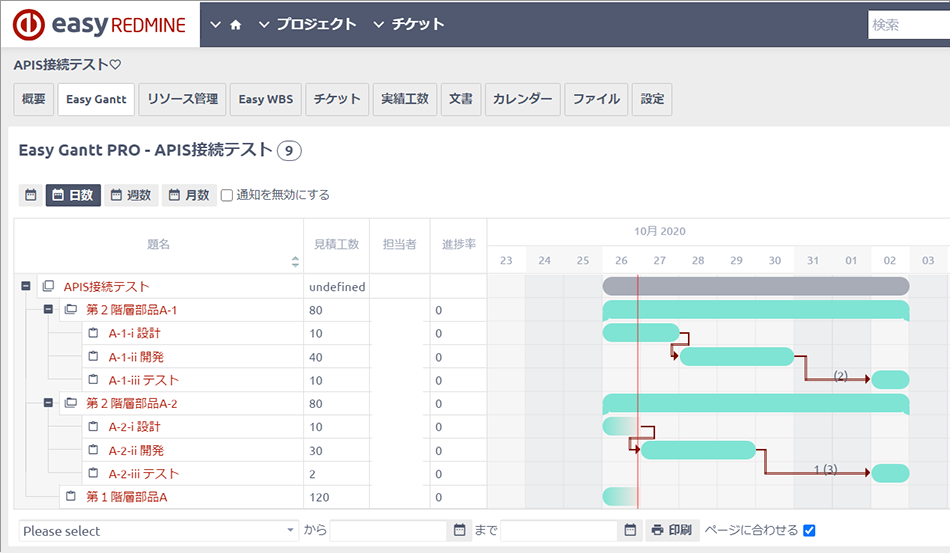Select the gray APIS接続テスト project bar

756,286
